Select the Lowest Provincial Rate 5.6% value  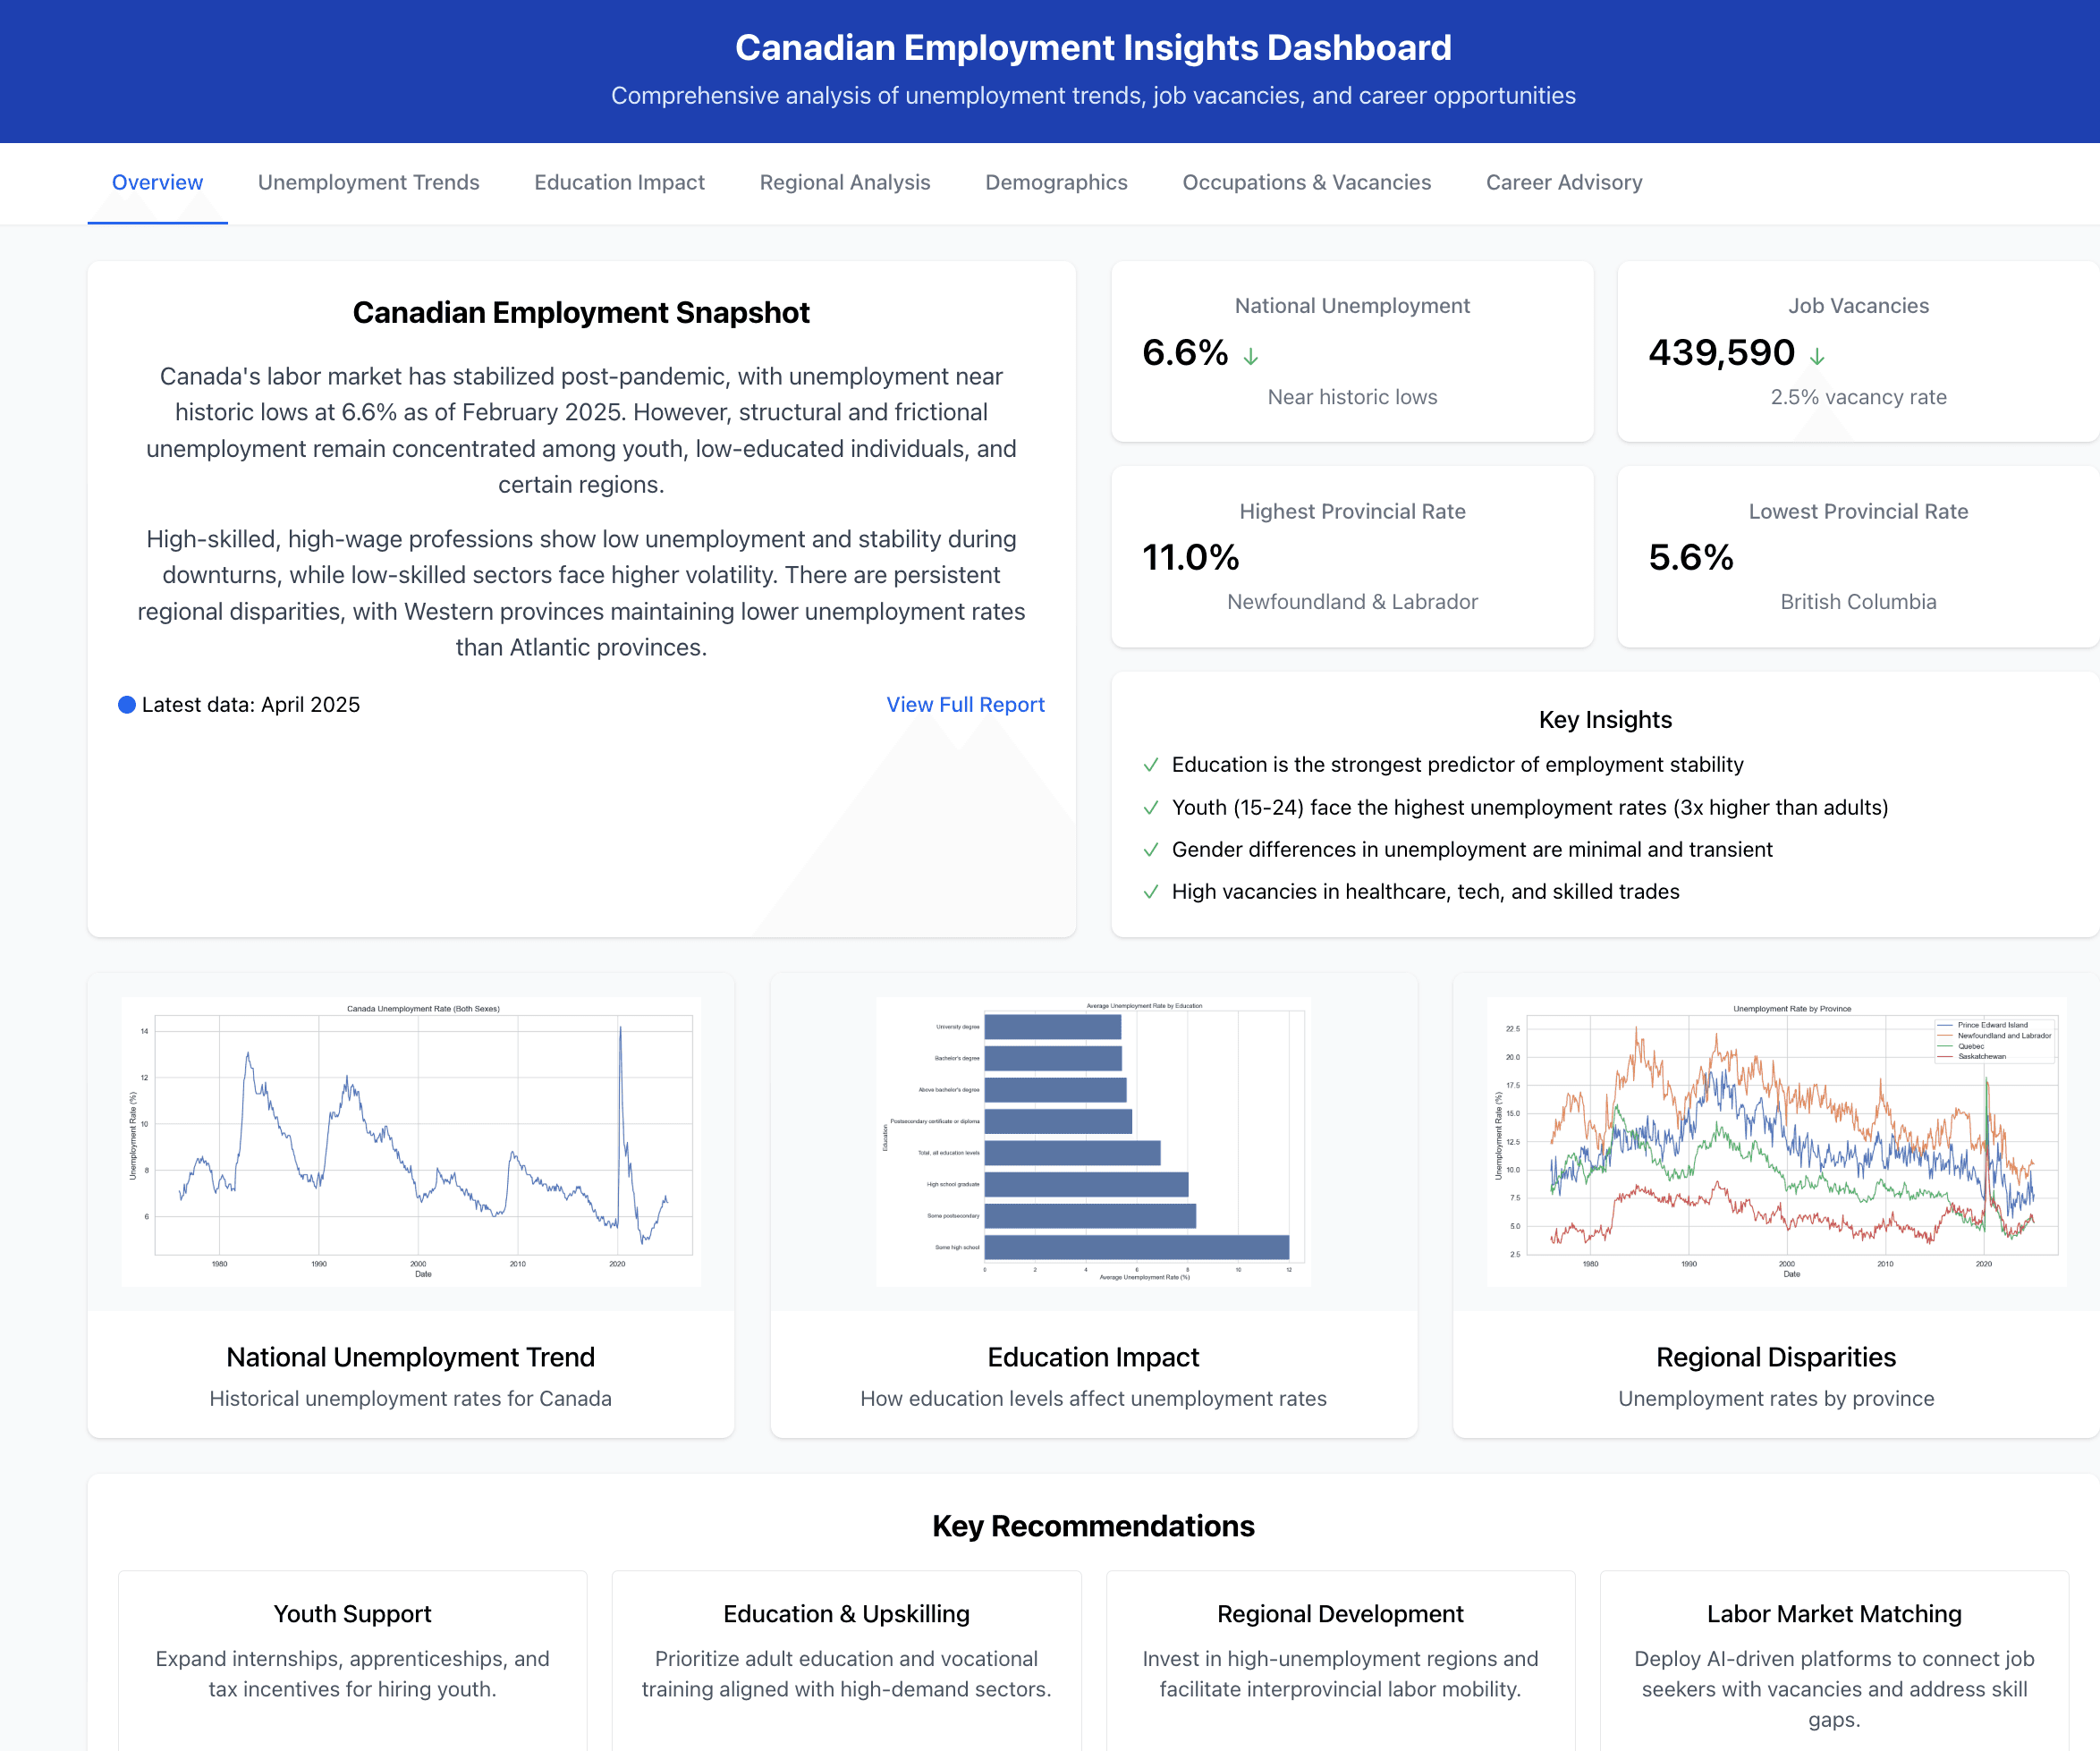1690,558
